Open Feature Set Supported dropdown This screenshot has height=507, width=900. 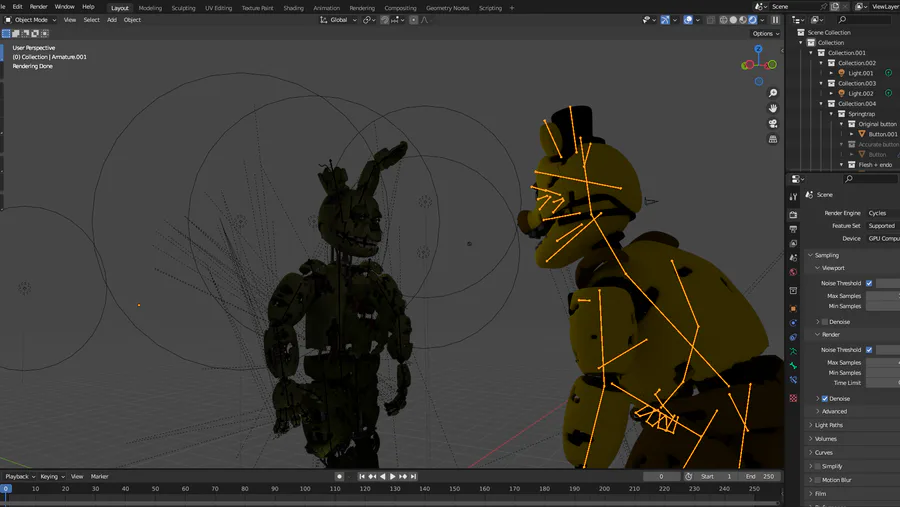(x=883, y=226)
